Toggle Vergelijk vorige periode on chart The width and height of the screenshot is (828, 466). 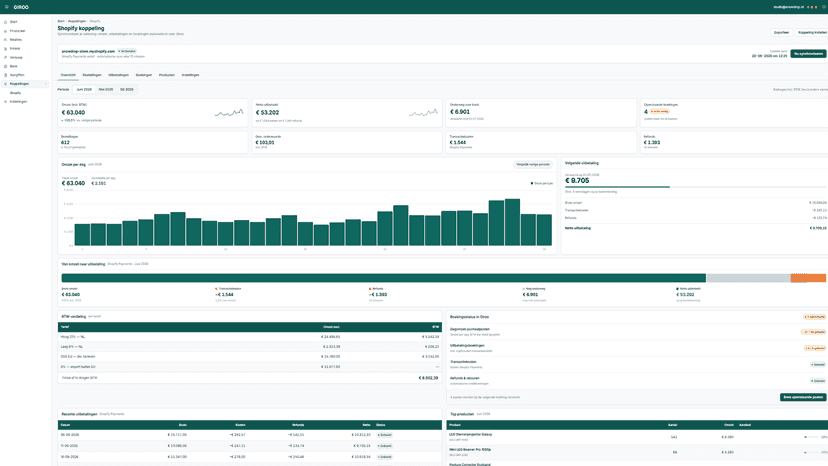(533, 164)
